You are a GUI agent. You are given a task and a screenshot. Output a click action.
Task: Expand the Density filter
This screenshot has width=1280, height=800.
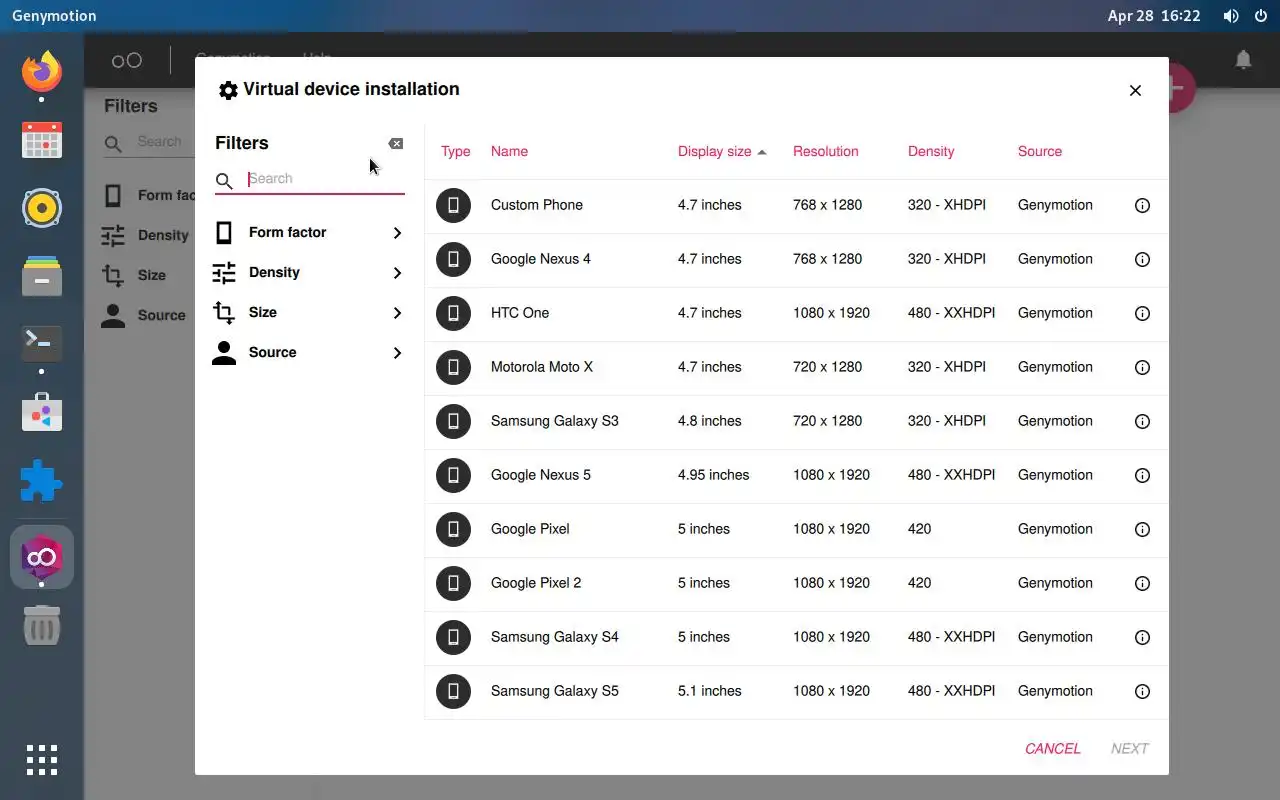click(310, 272)
